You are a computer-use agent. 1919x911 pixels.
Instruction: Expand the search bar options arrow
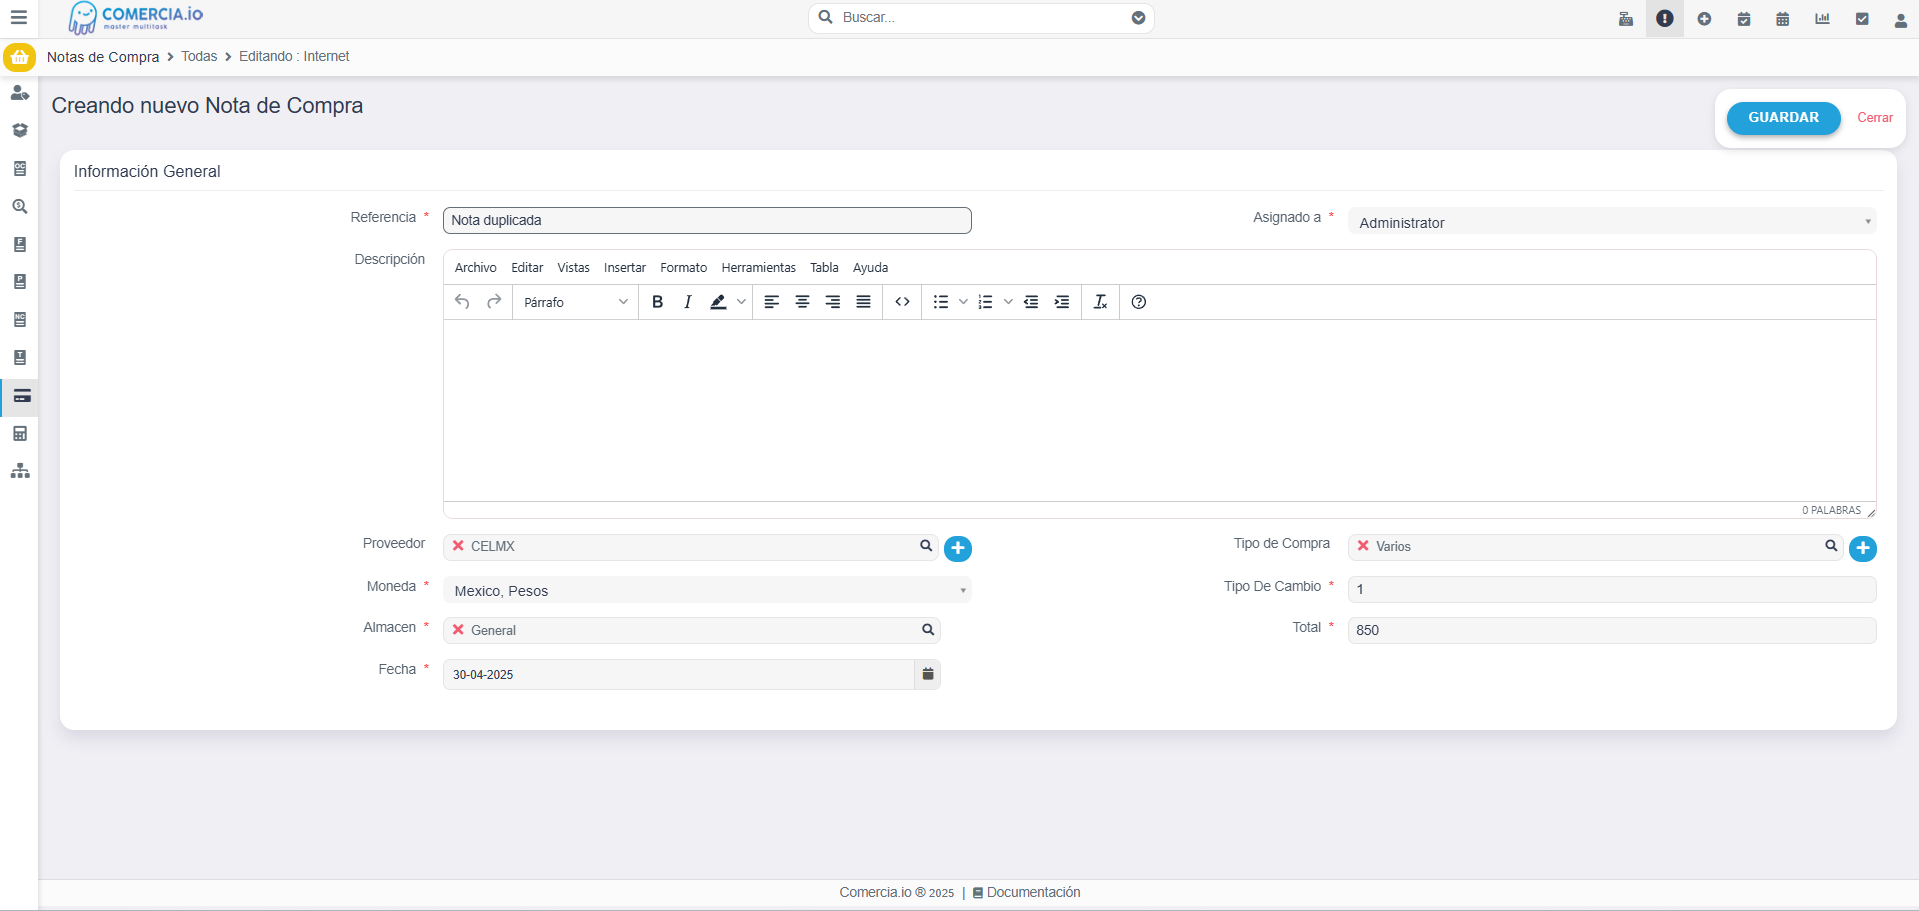[1138, 18]
